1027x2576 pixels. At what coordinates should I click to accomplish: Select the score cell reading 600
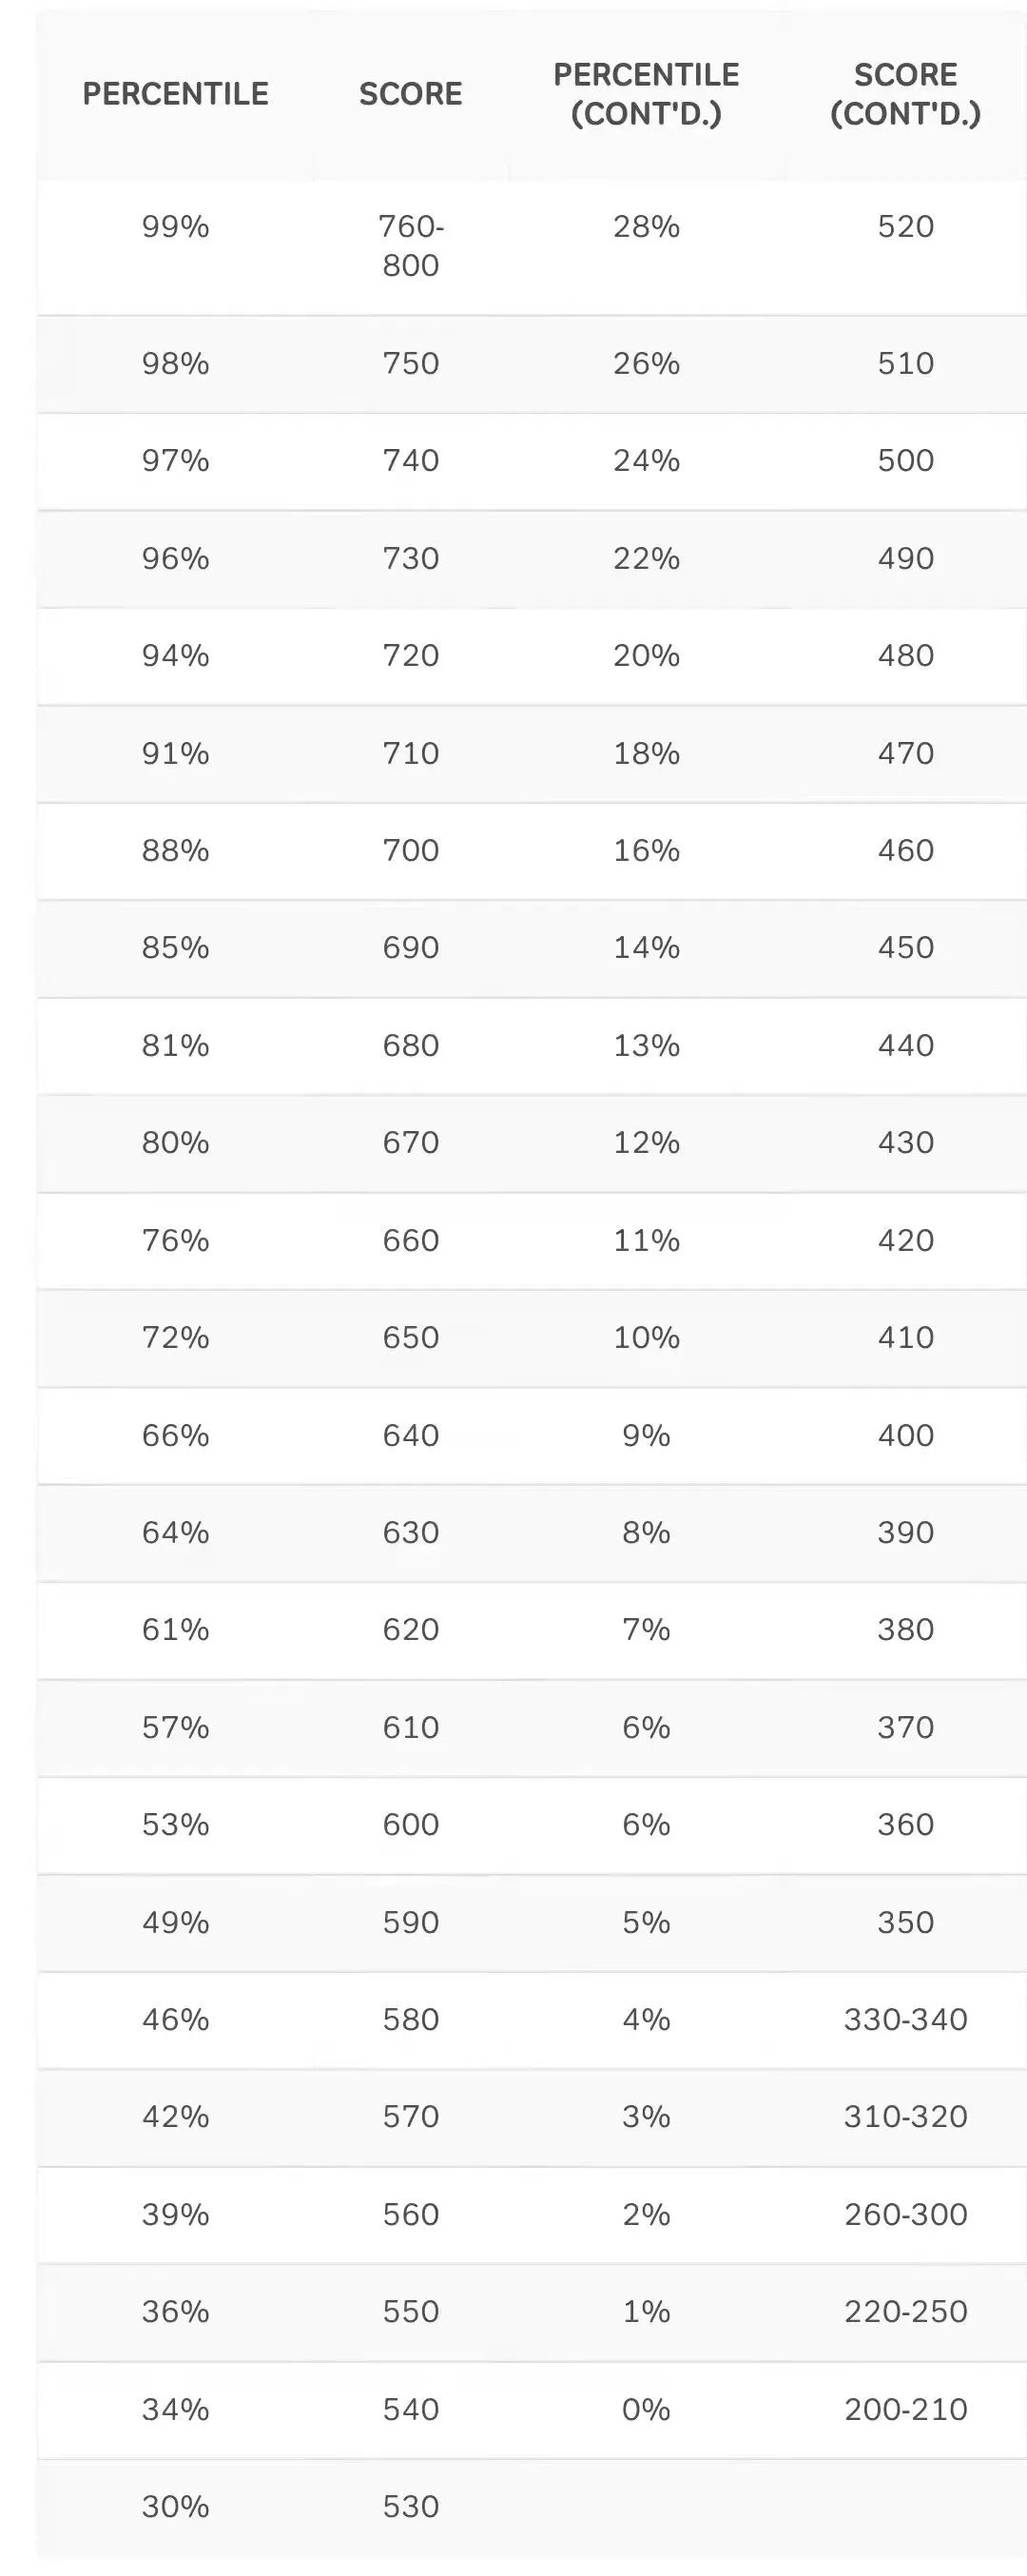pos(410,1824)
